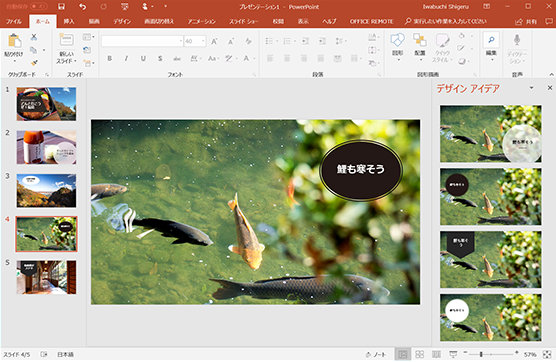
Task: Open the OFFICE REMOTE tab
Action: click(x=371, y=21)
